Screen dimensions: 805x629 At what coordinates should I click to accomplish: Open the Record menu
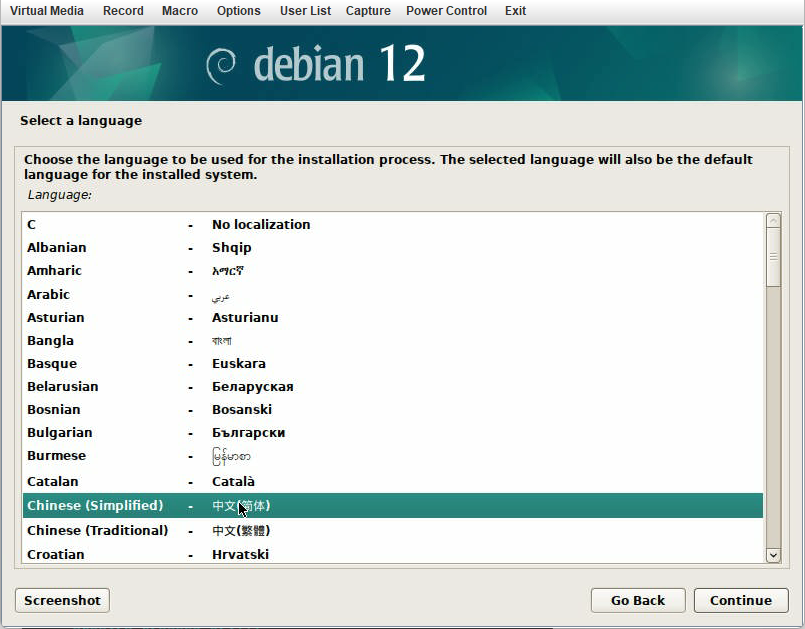(x=123, y=11)
